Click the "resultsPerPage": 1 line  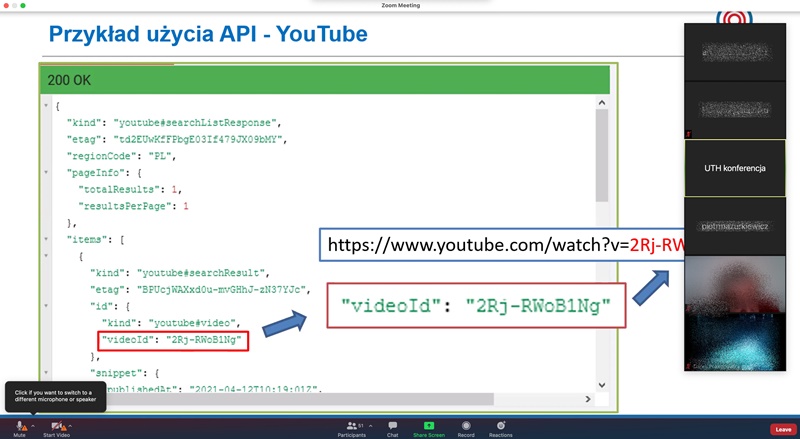click(x=133, y=206)
